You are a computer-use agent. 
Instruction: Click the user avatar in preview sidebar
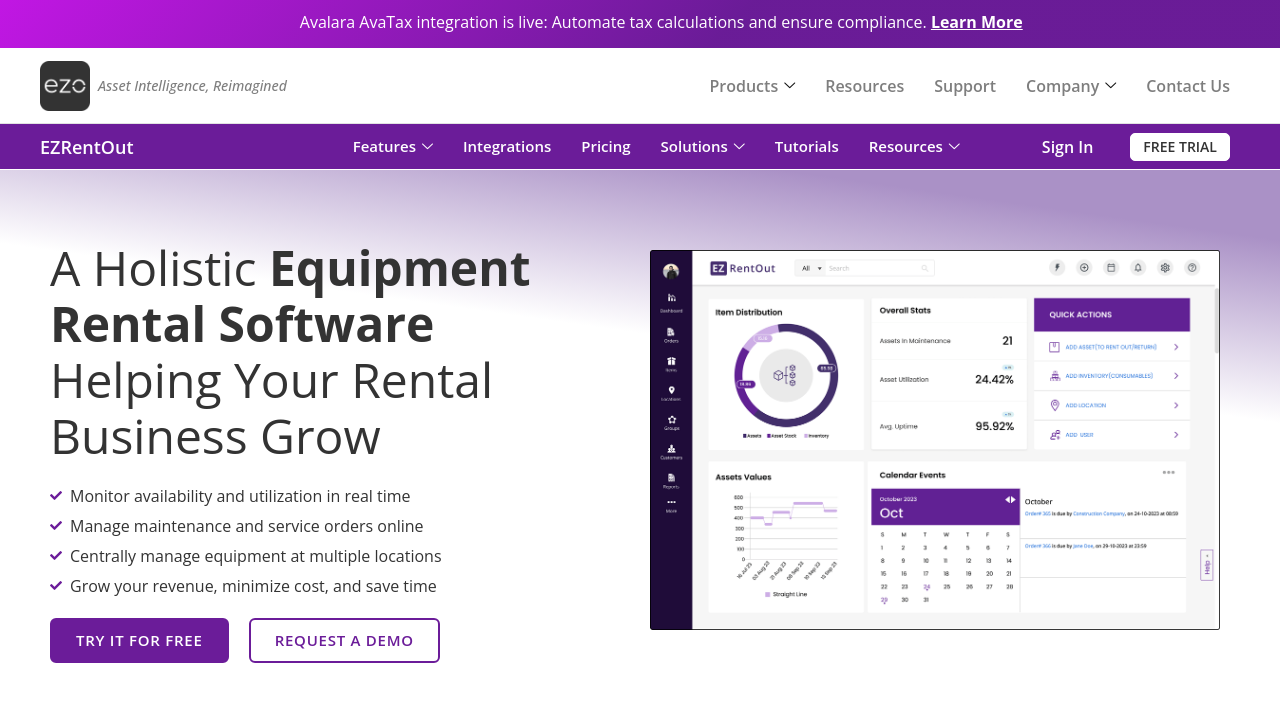click(671, 271)
